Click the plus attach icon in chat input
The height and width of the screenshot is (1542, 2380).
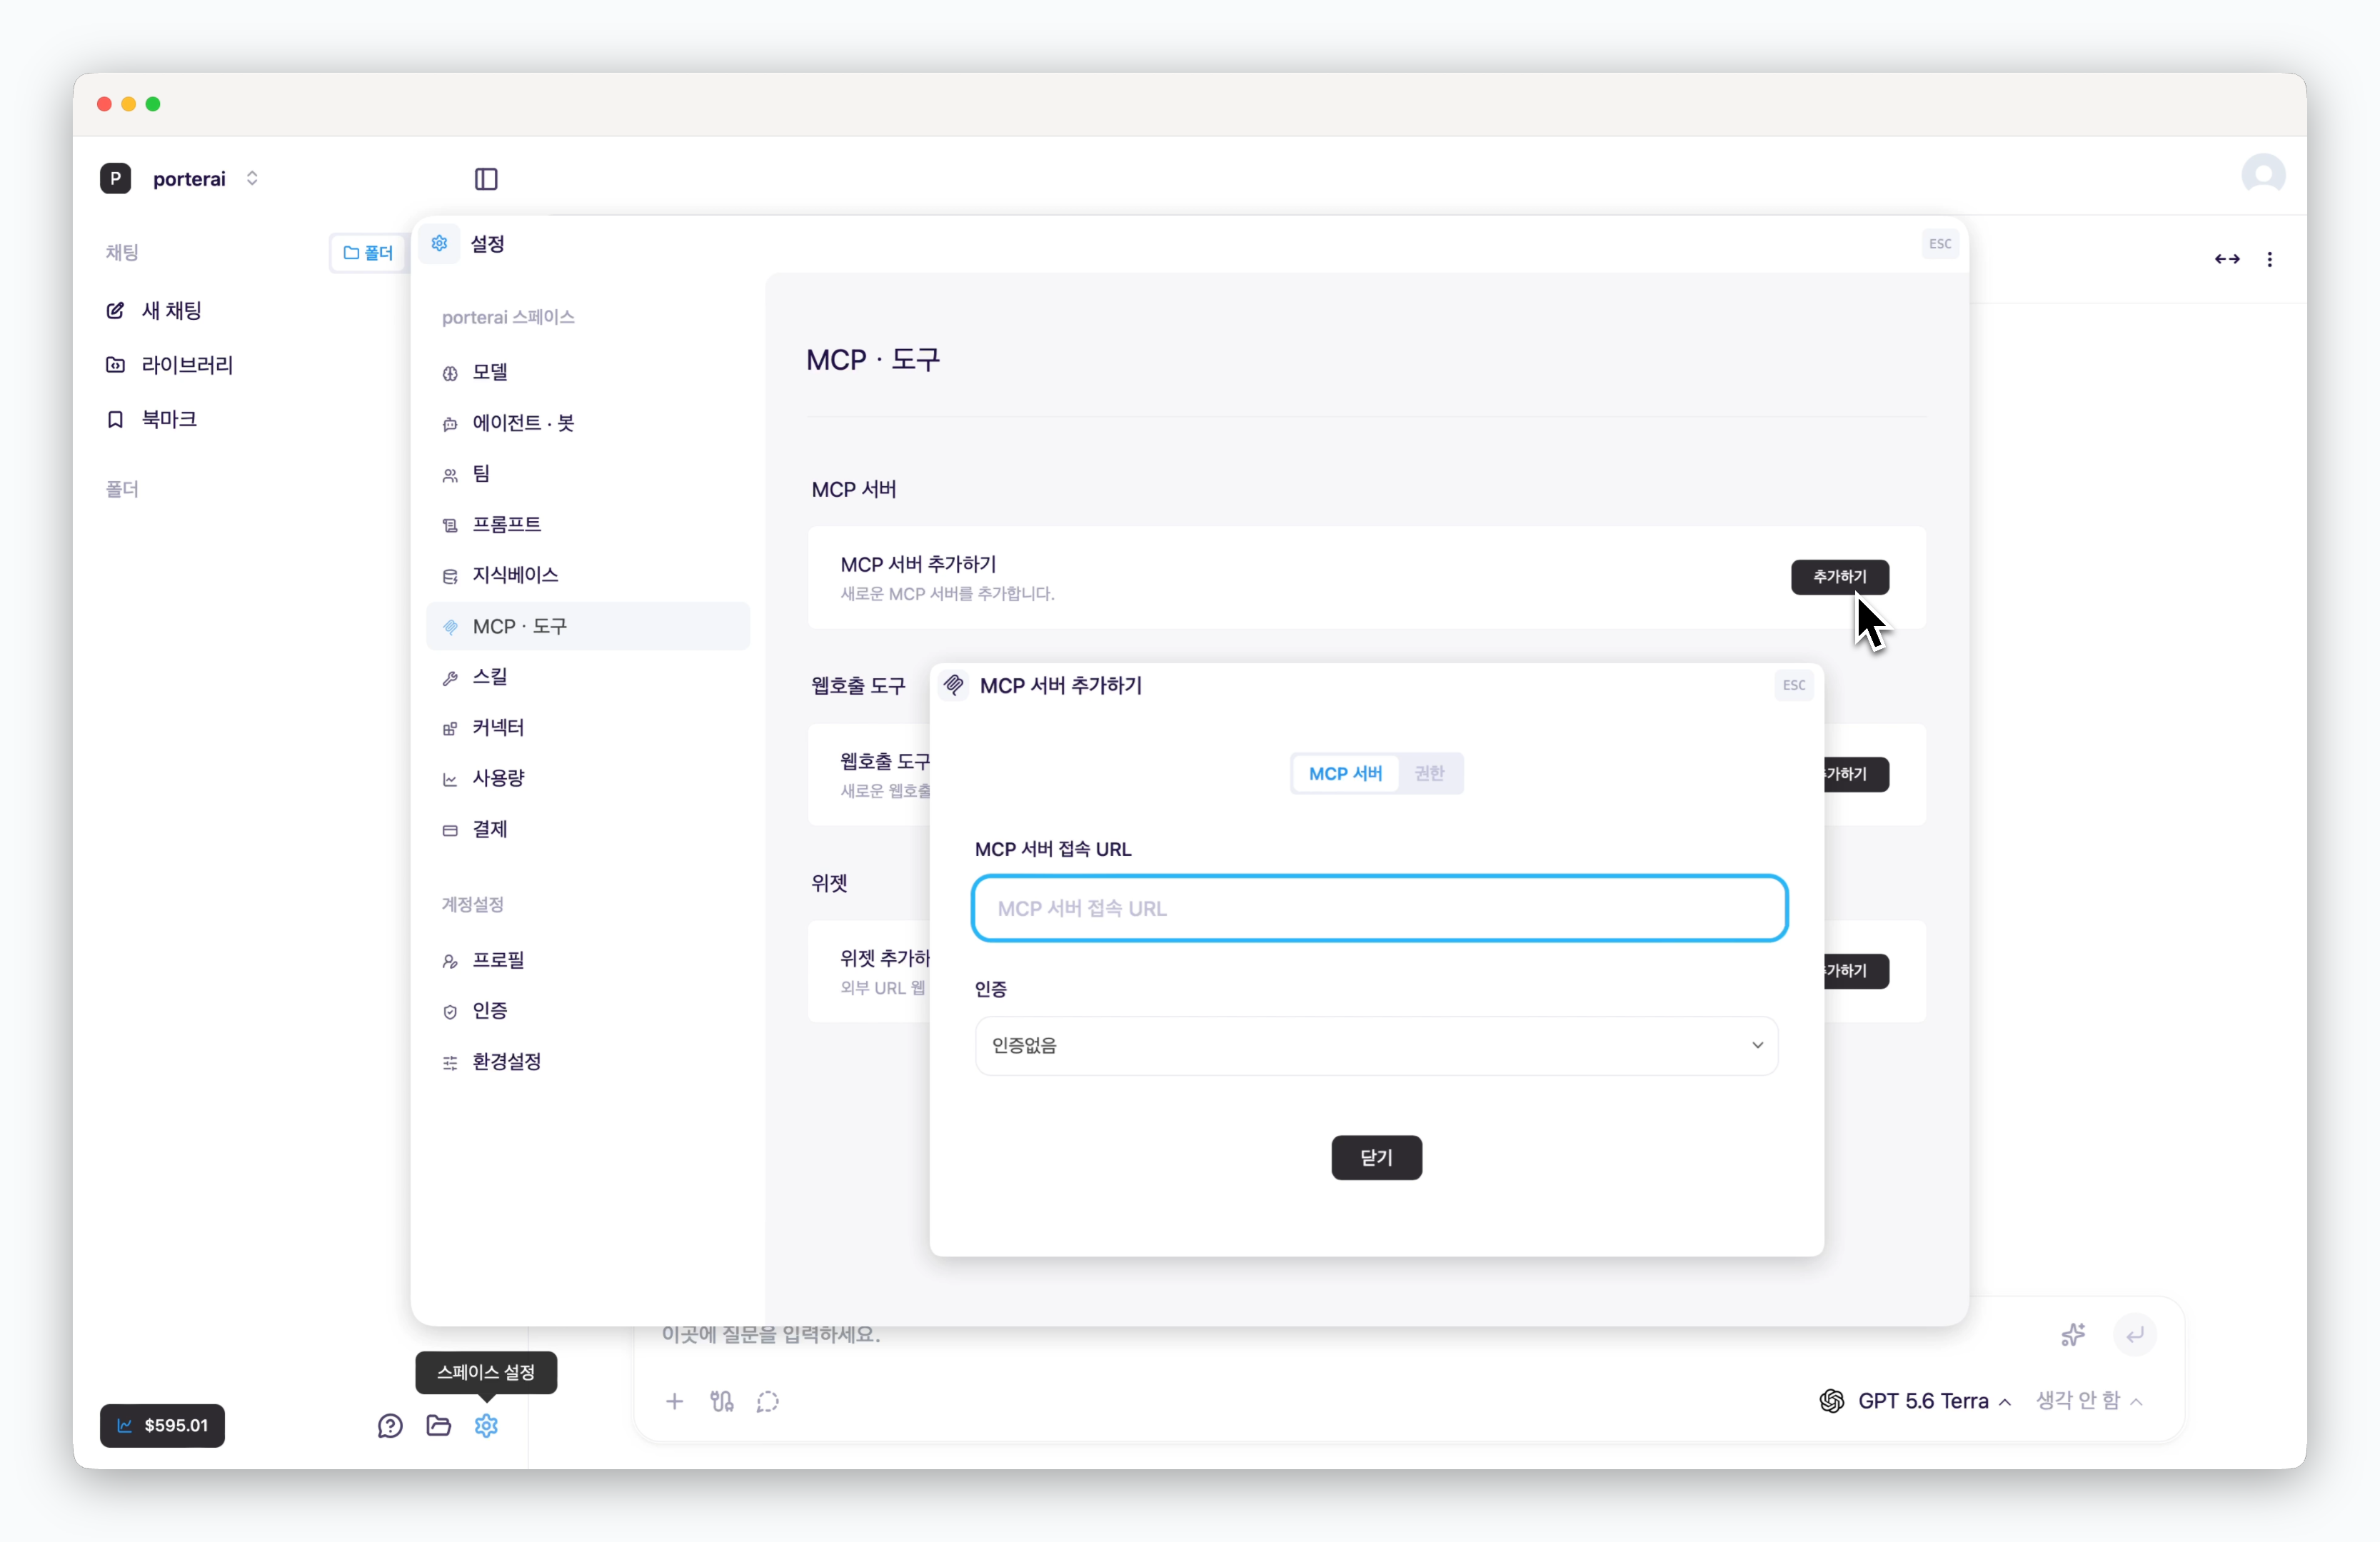point(675,1401)
